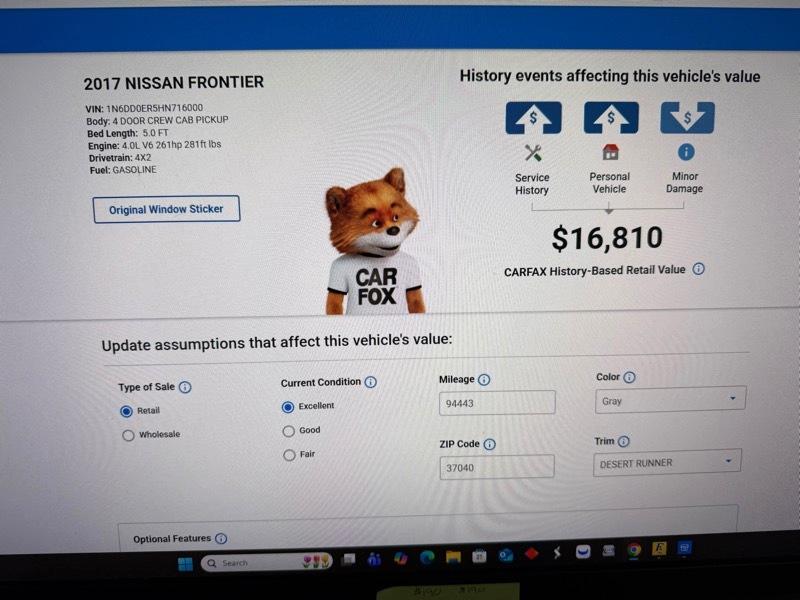Open info for CARFAX History-Based Retail Value
This screenshot has height=600, width=800.
coord(698,269)
